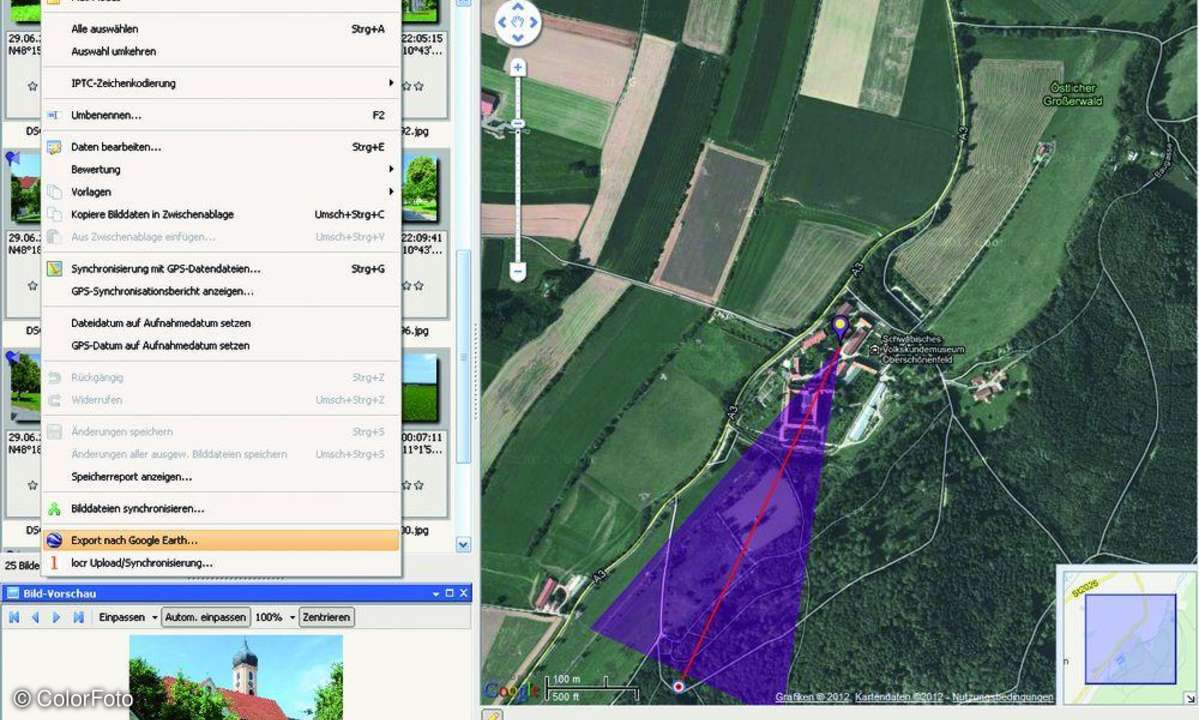Click the Google logo on map

[x=512, y=691]
